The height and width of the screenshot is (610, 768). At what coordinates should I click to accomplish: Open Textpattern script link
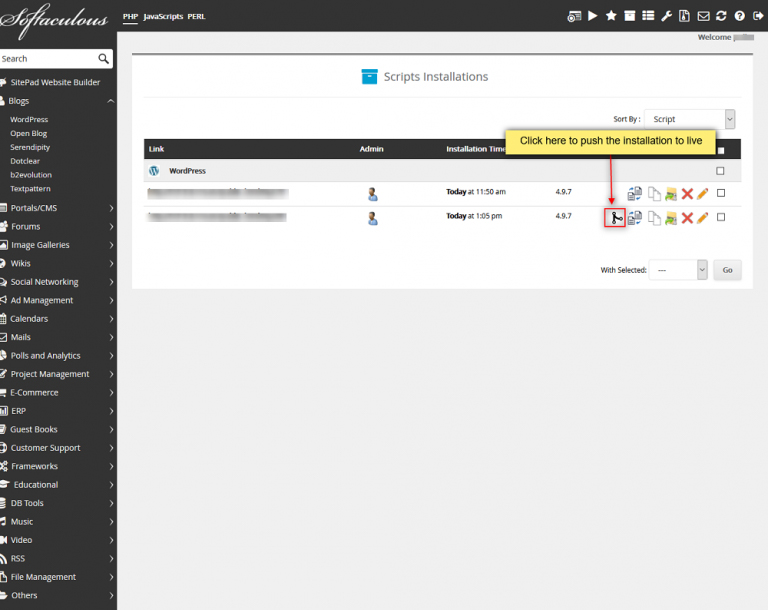tap(30, 189)
